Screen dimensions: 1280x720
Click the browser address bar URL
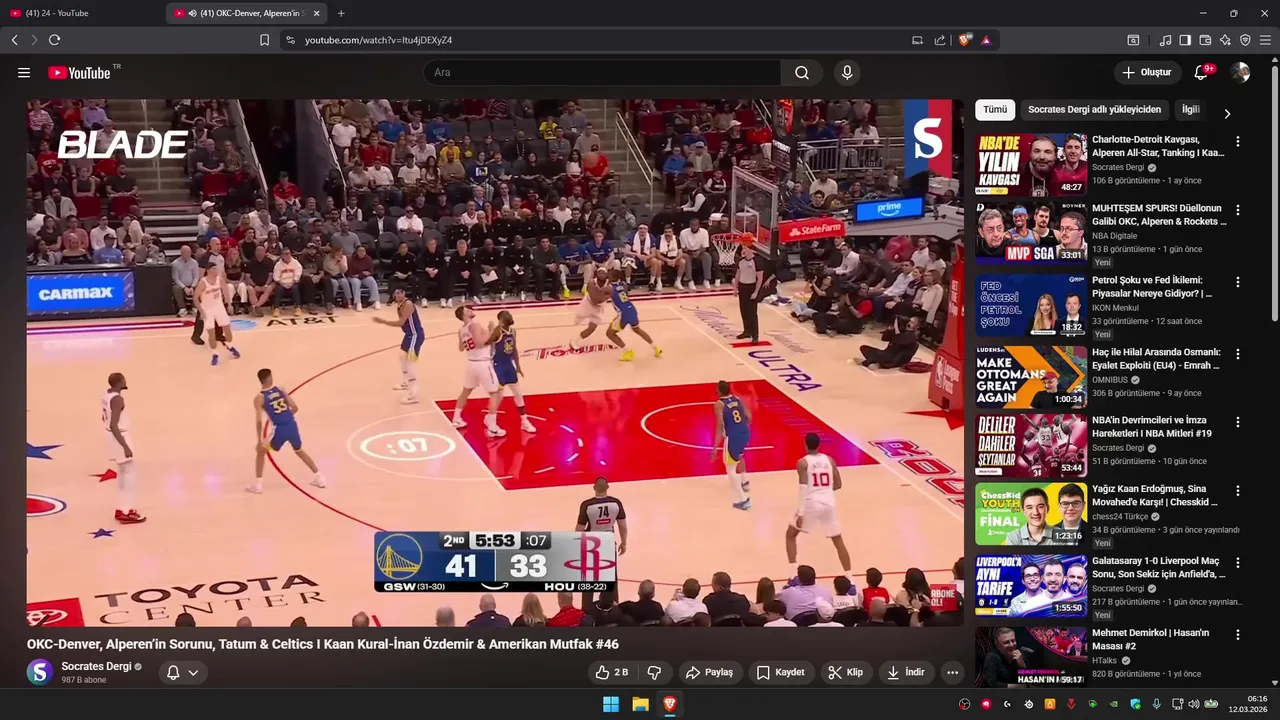378,40
